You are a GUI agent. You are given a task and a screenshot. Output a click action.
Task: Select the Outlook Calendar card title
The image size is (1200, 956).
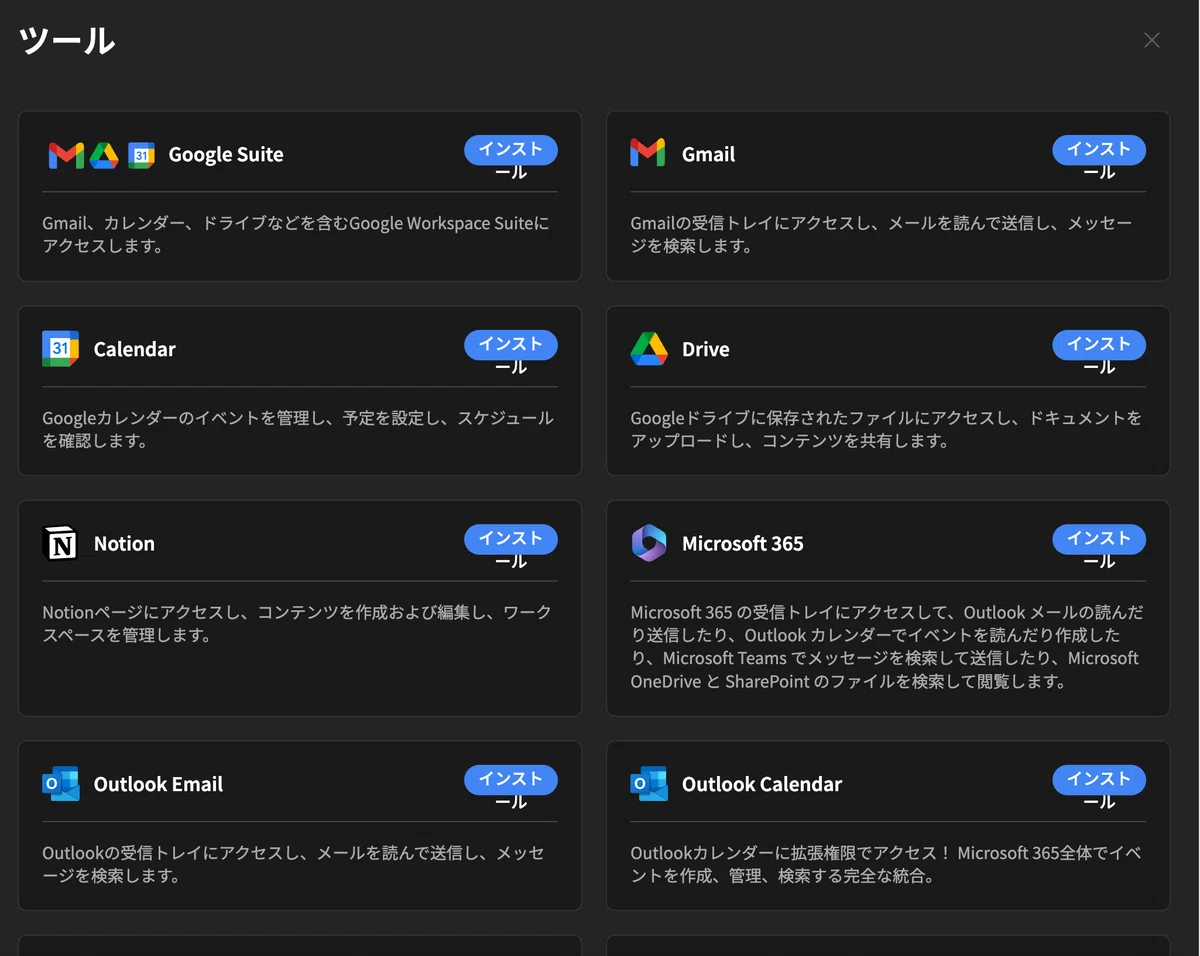762,784
